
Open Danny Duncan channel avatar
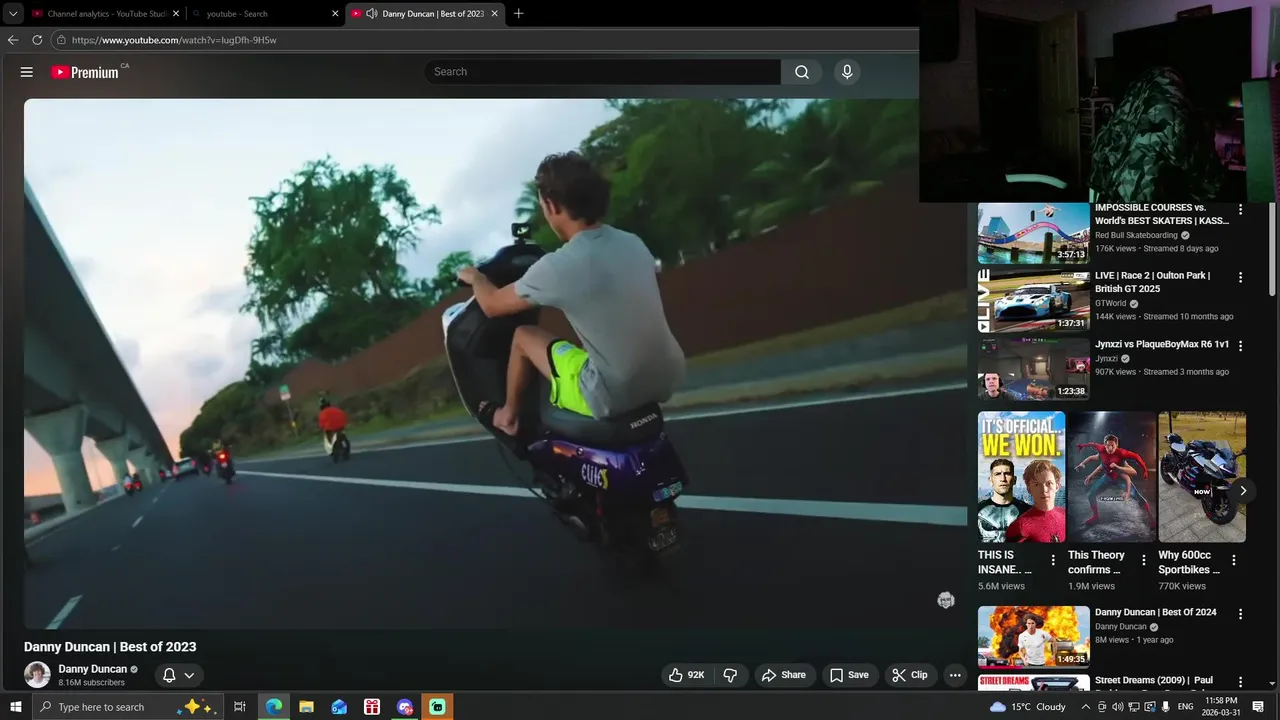point(37,675)
